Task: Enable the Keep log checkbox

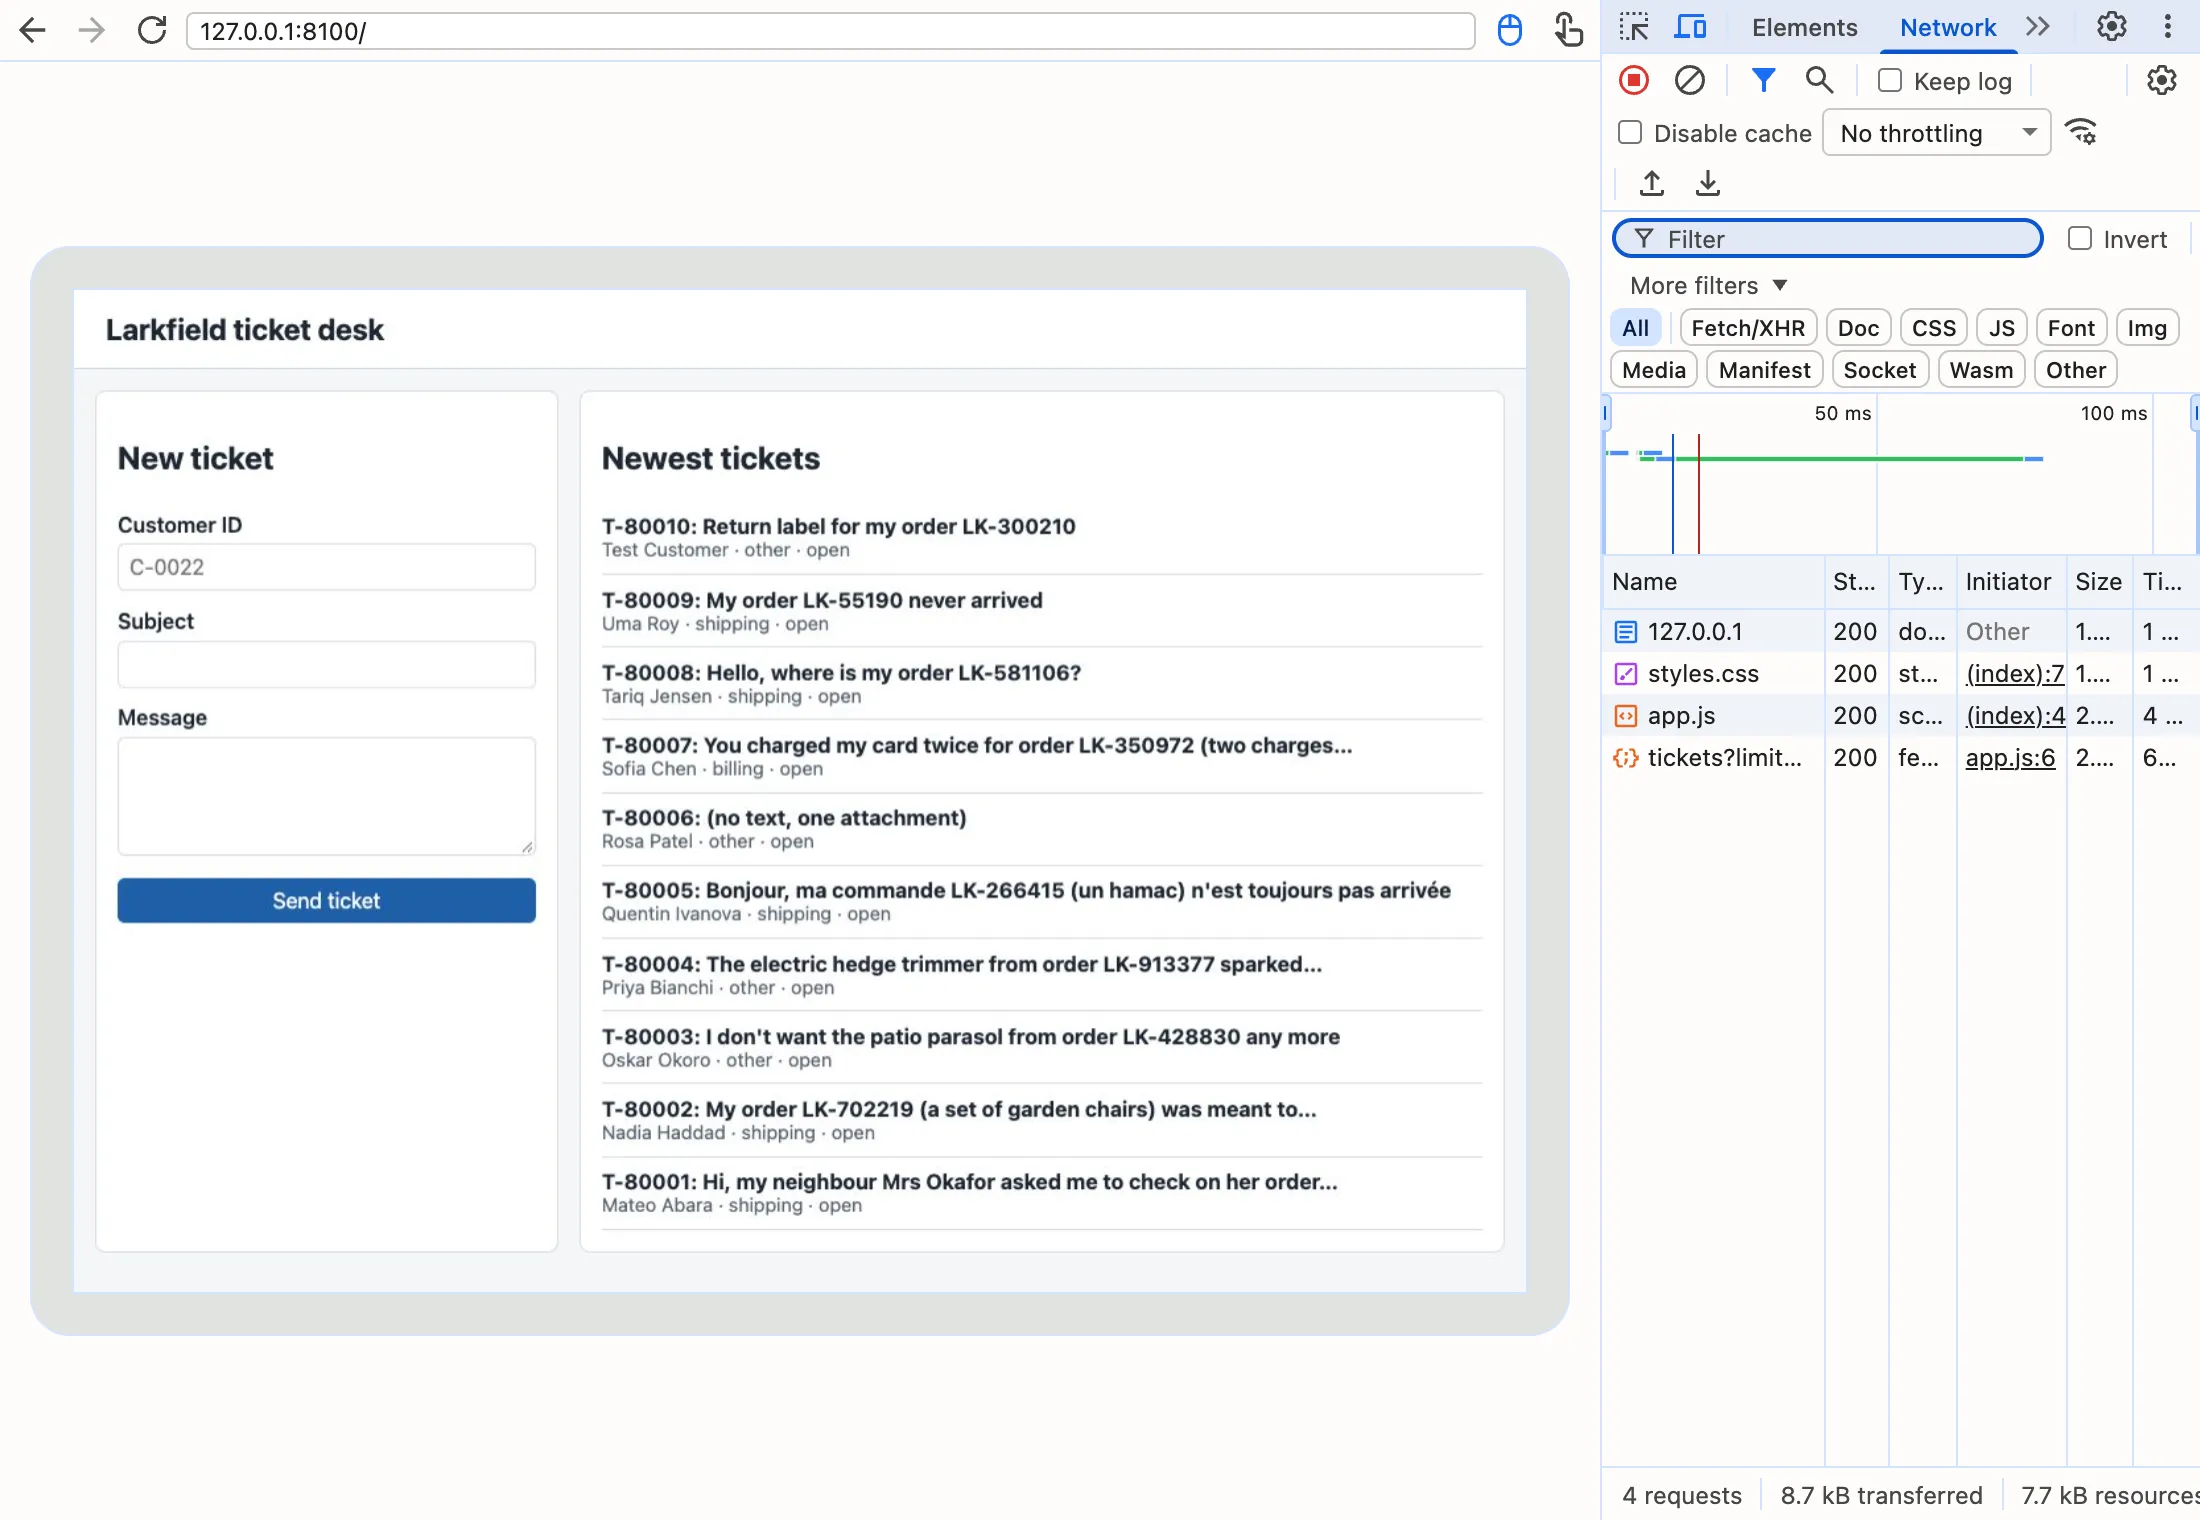Action: point(1890,80)
